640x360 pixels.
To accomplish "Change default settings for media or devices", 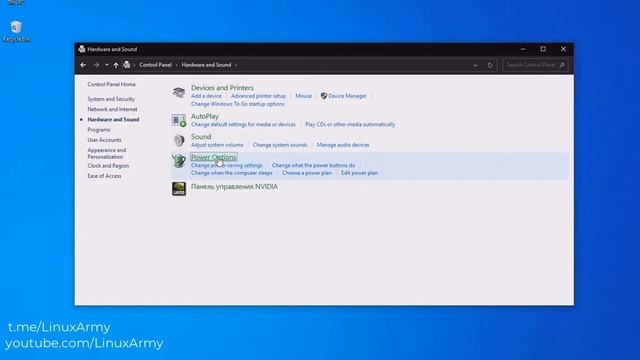I will point(243,124).
